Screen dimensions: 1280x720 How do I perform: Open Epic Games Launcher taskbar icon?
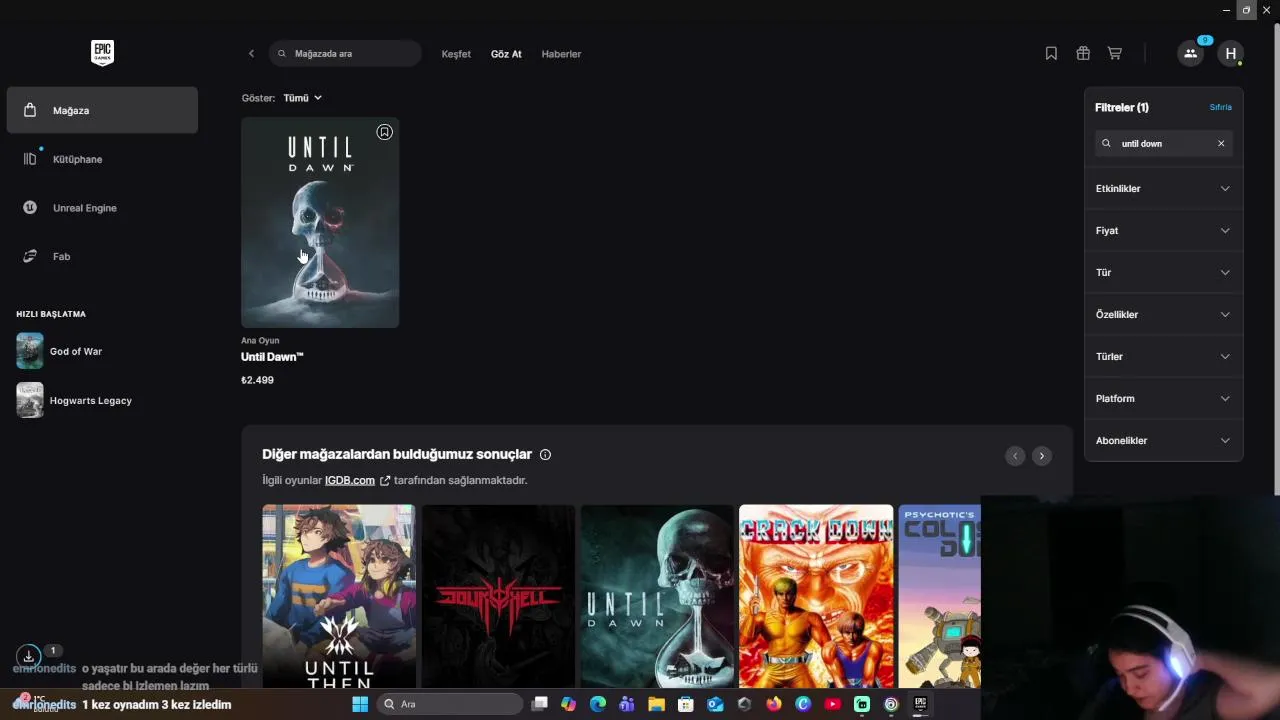[x=921, y=704]
